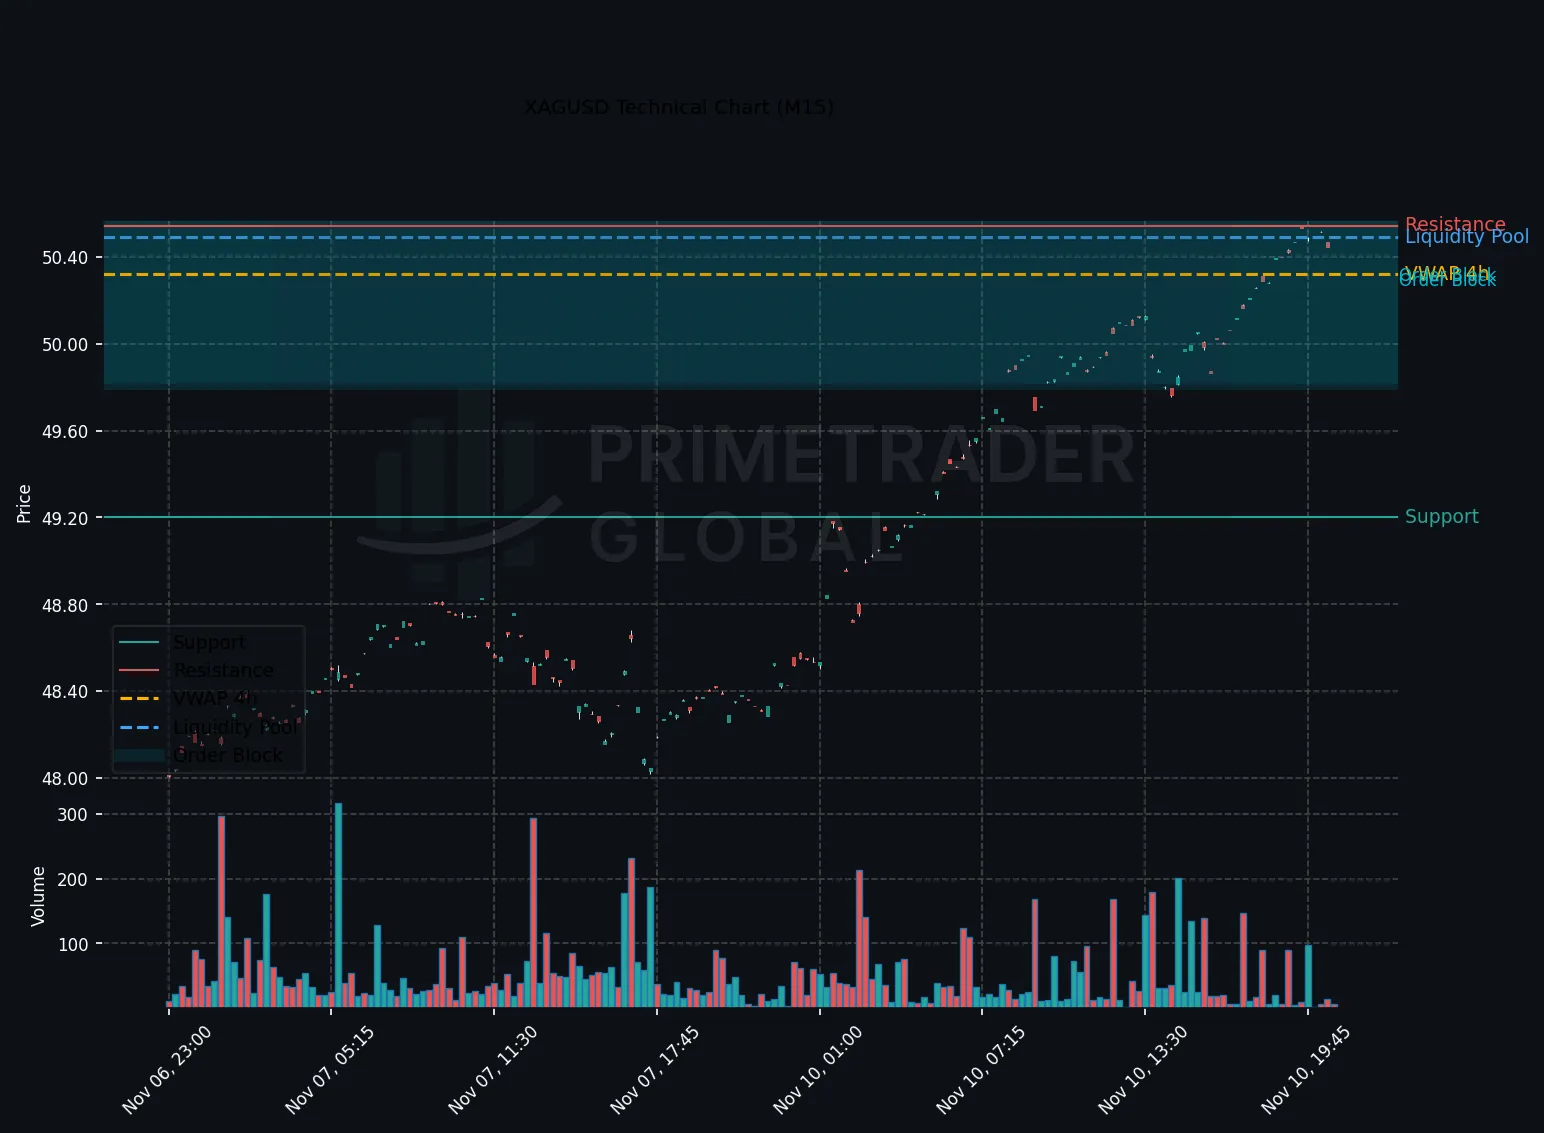Select the 200 volume axis label
Screen dimensions: 1544x1133
click(73, 880)
